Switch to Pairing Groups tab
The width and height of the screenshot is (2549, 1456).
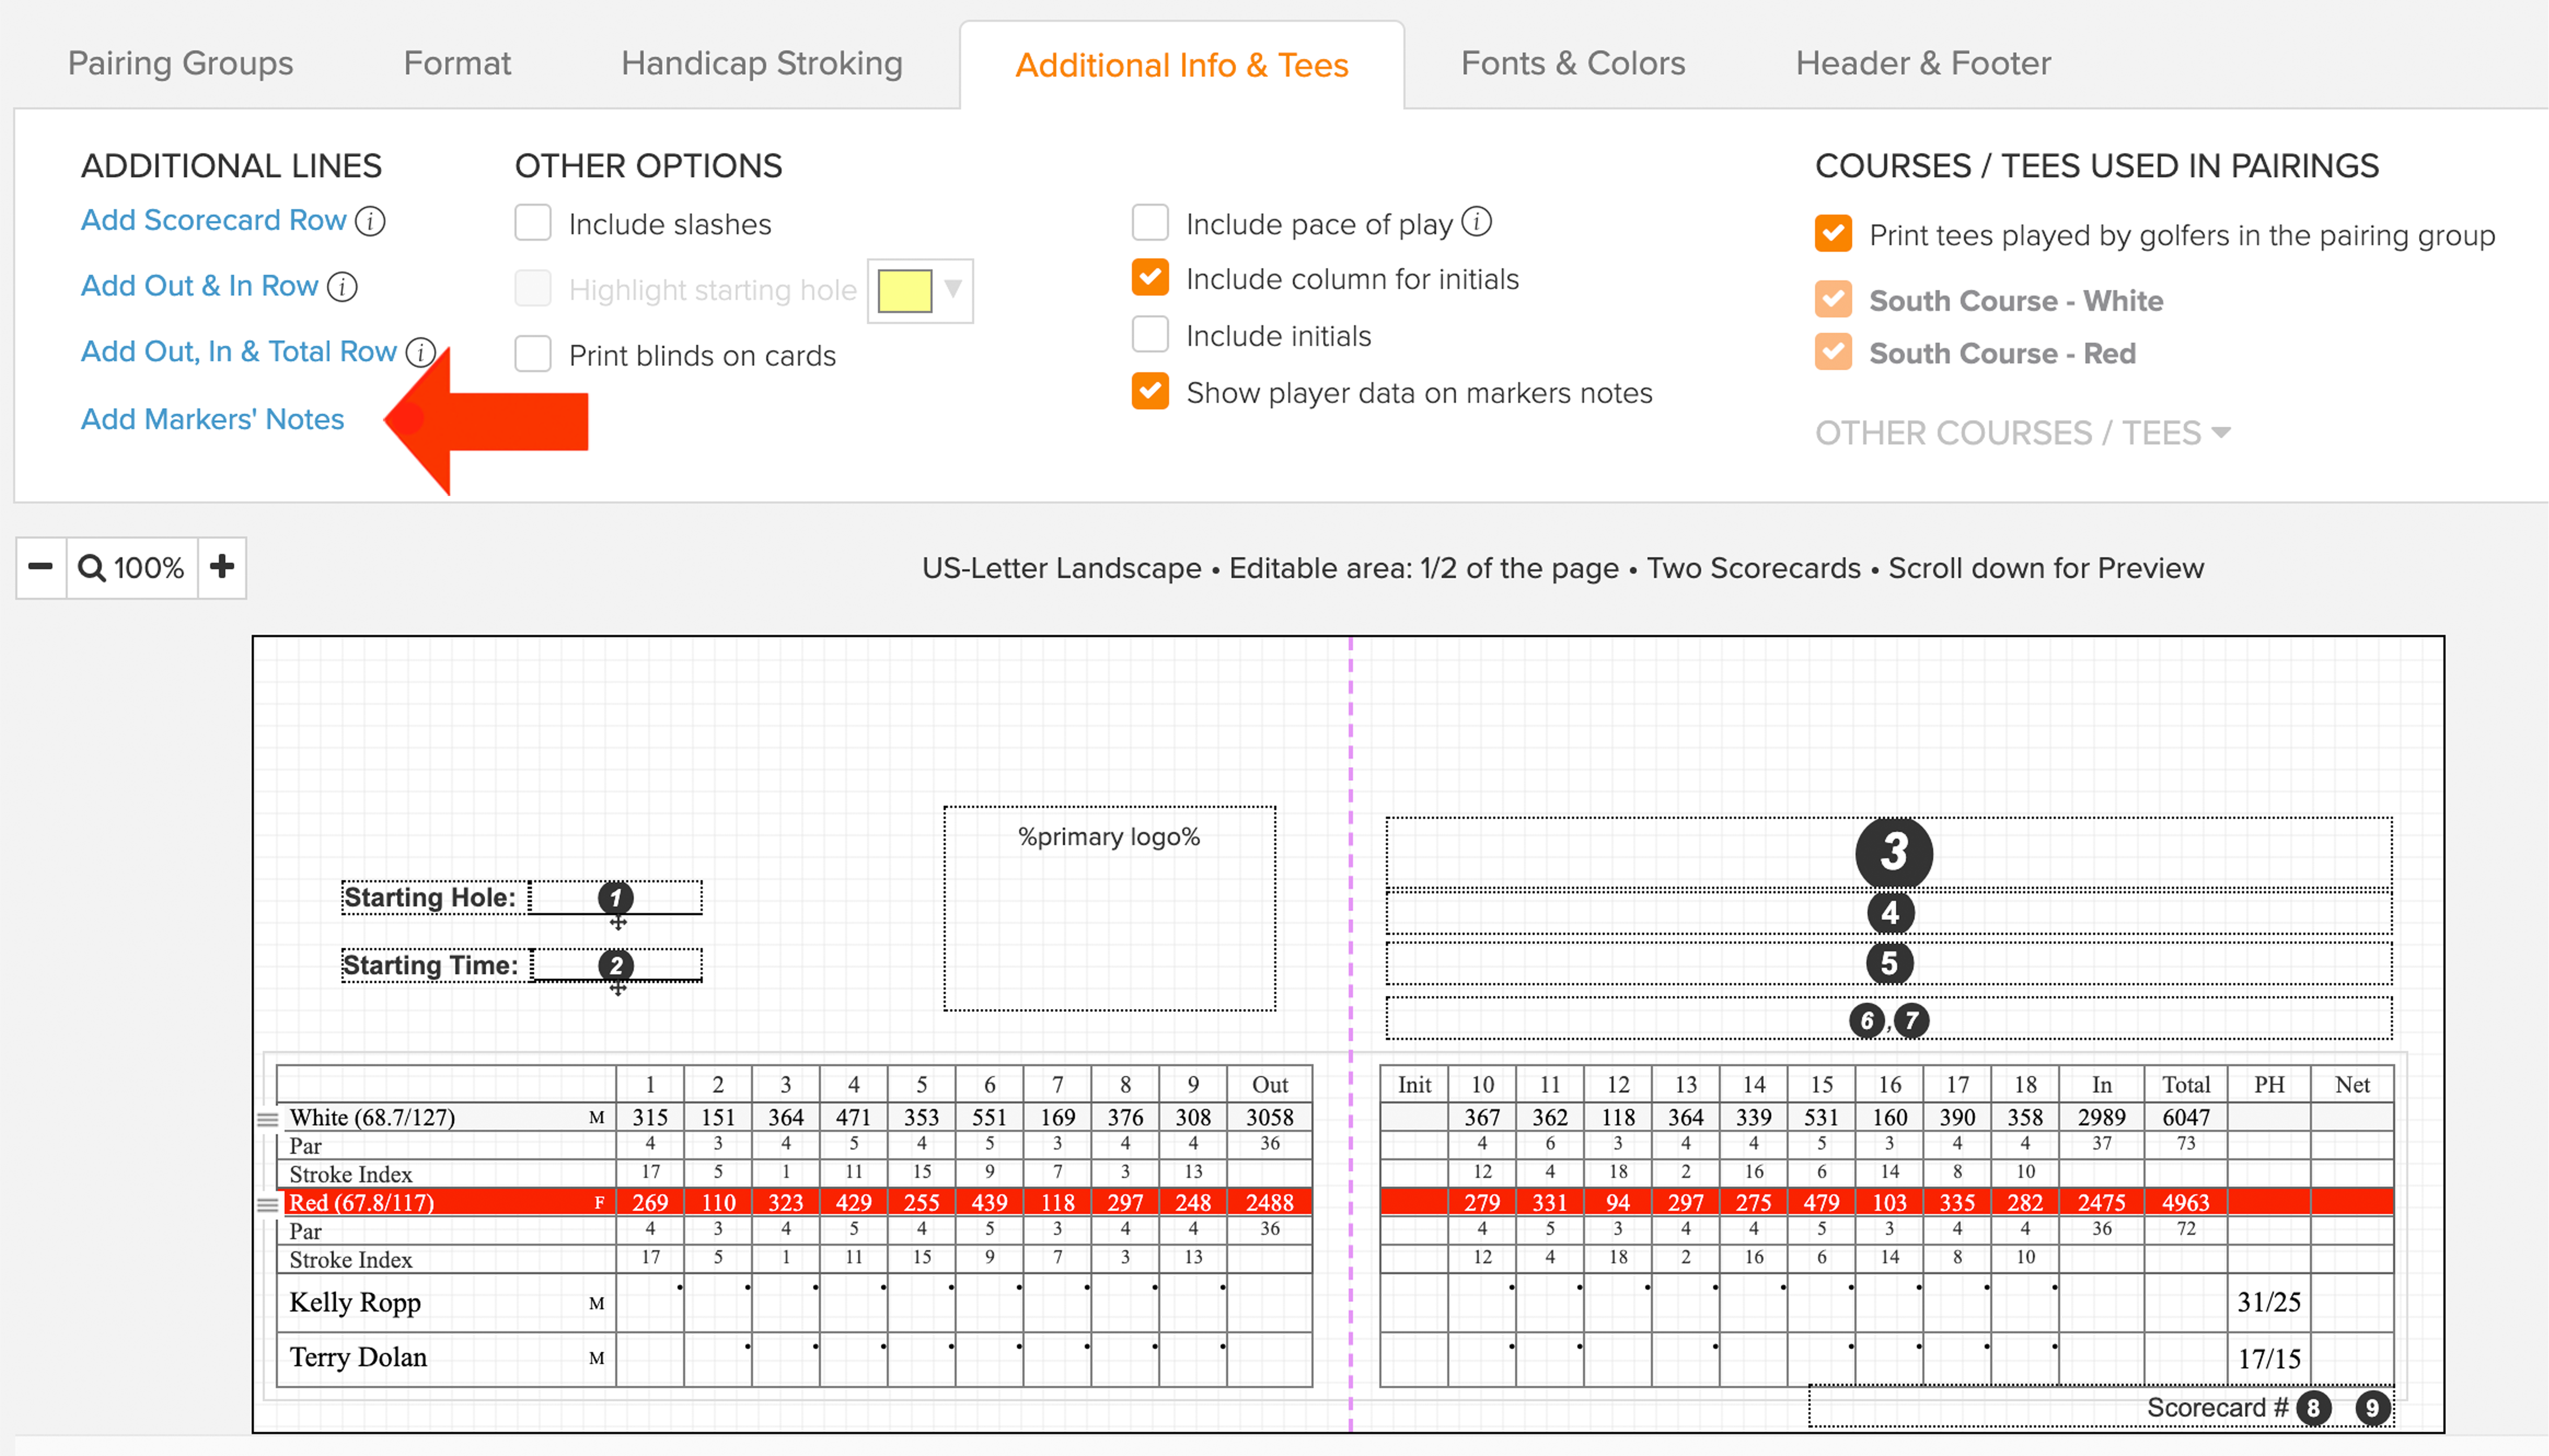point(181,64)
